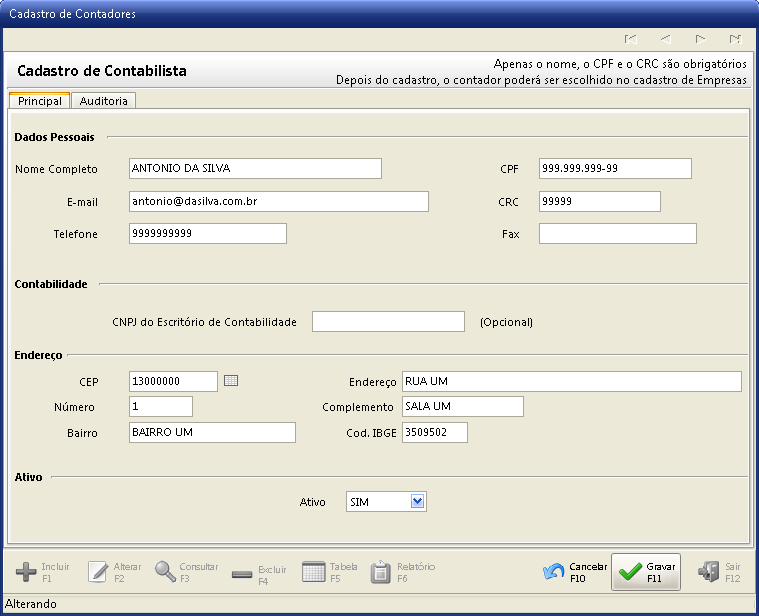
Task: Expand the Ativo dropdown arrow
Action: 418,501
